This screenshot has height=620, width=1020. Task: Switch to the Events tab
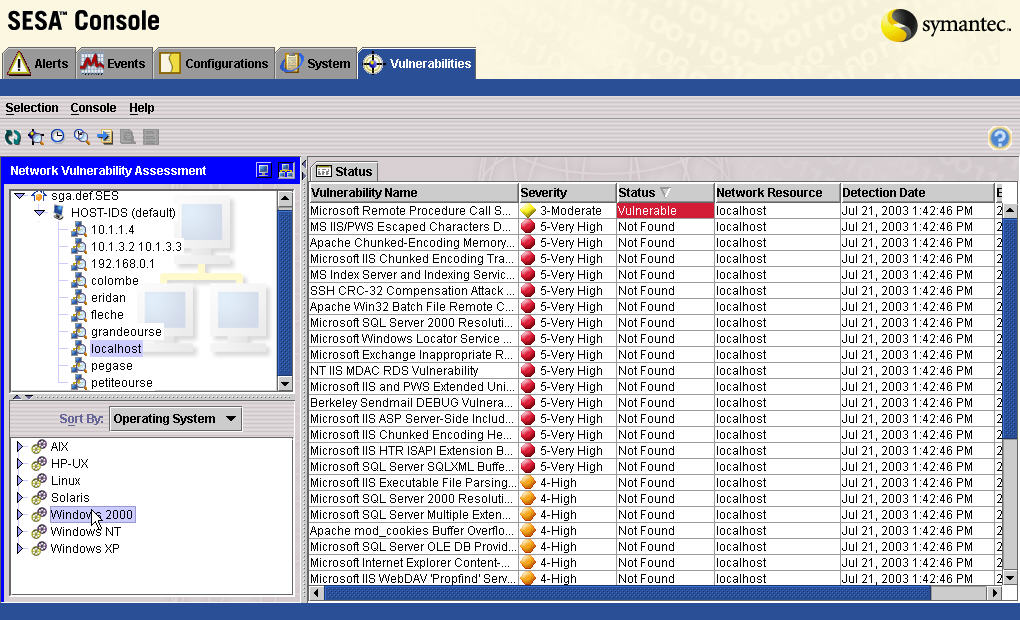[114, 64]
